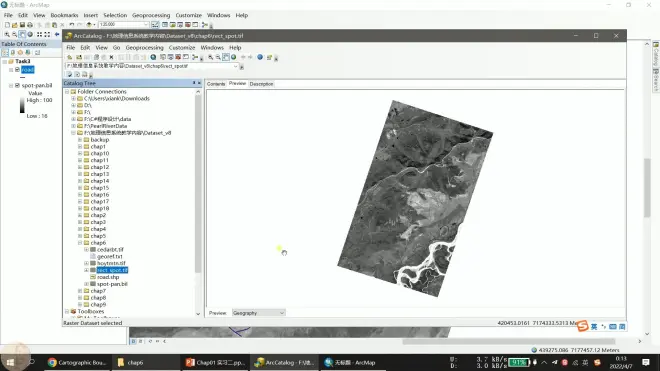Click Identify blue info icon in ArcCatalog
This screenshot has height=371, width=660.
tap(260, 57)
